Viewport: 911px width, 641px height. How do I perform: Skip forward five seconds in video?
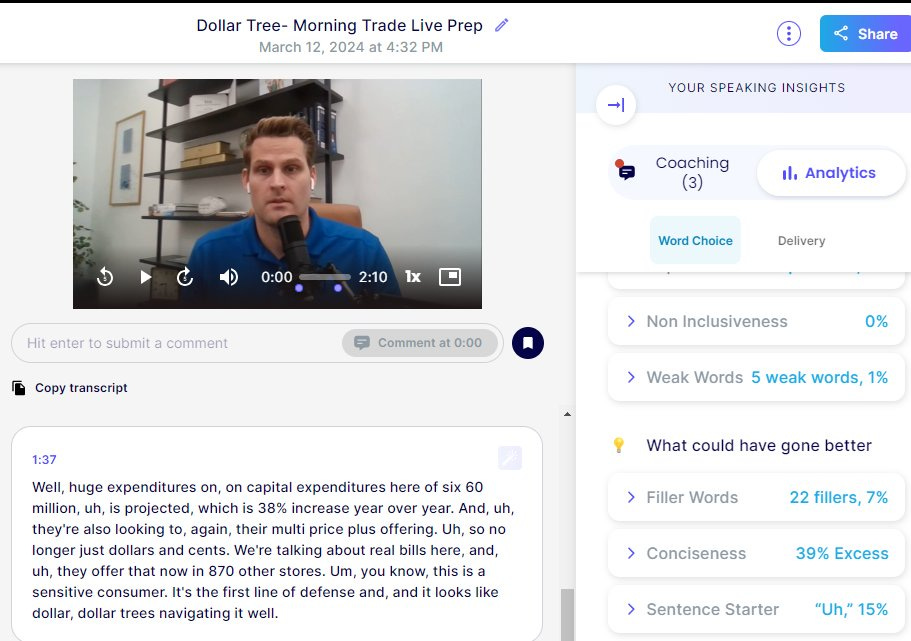(x=185, y=277)
